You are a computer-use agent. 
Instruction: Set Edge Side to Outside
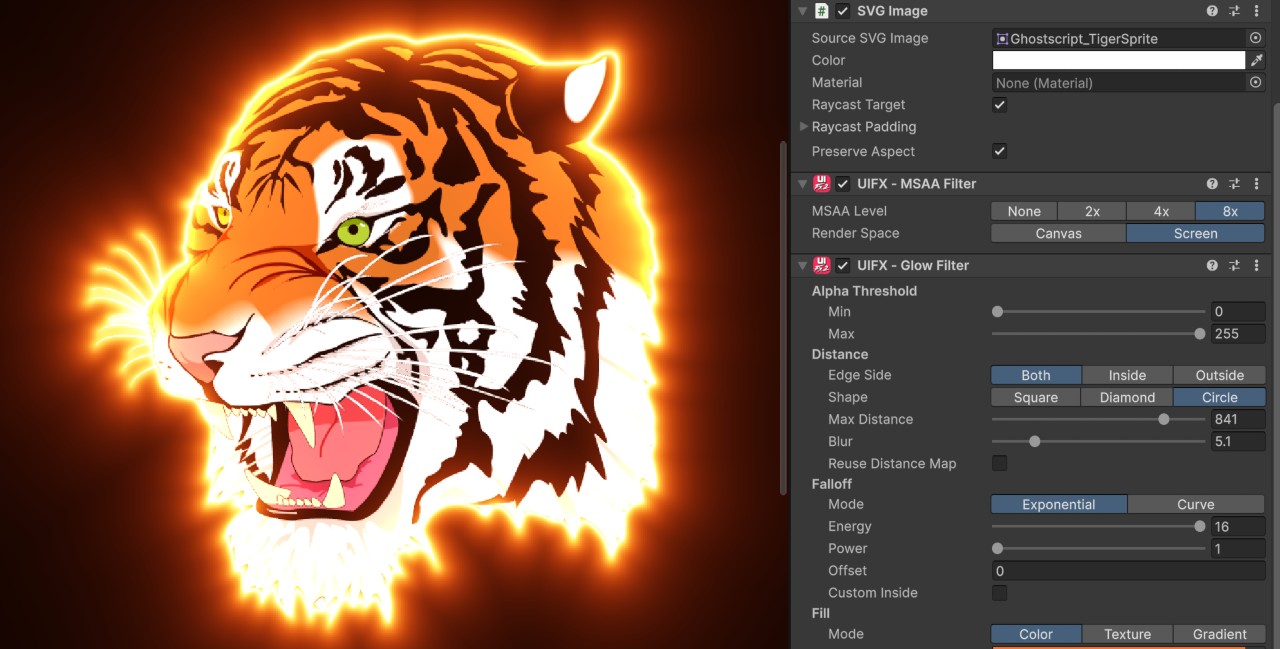click(x=1219, y=376)
